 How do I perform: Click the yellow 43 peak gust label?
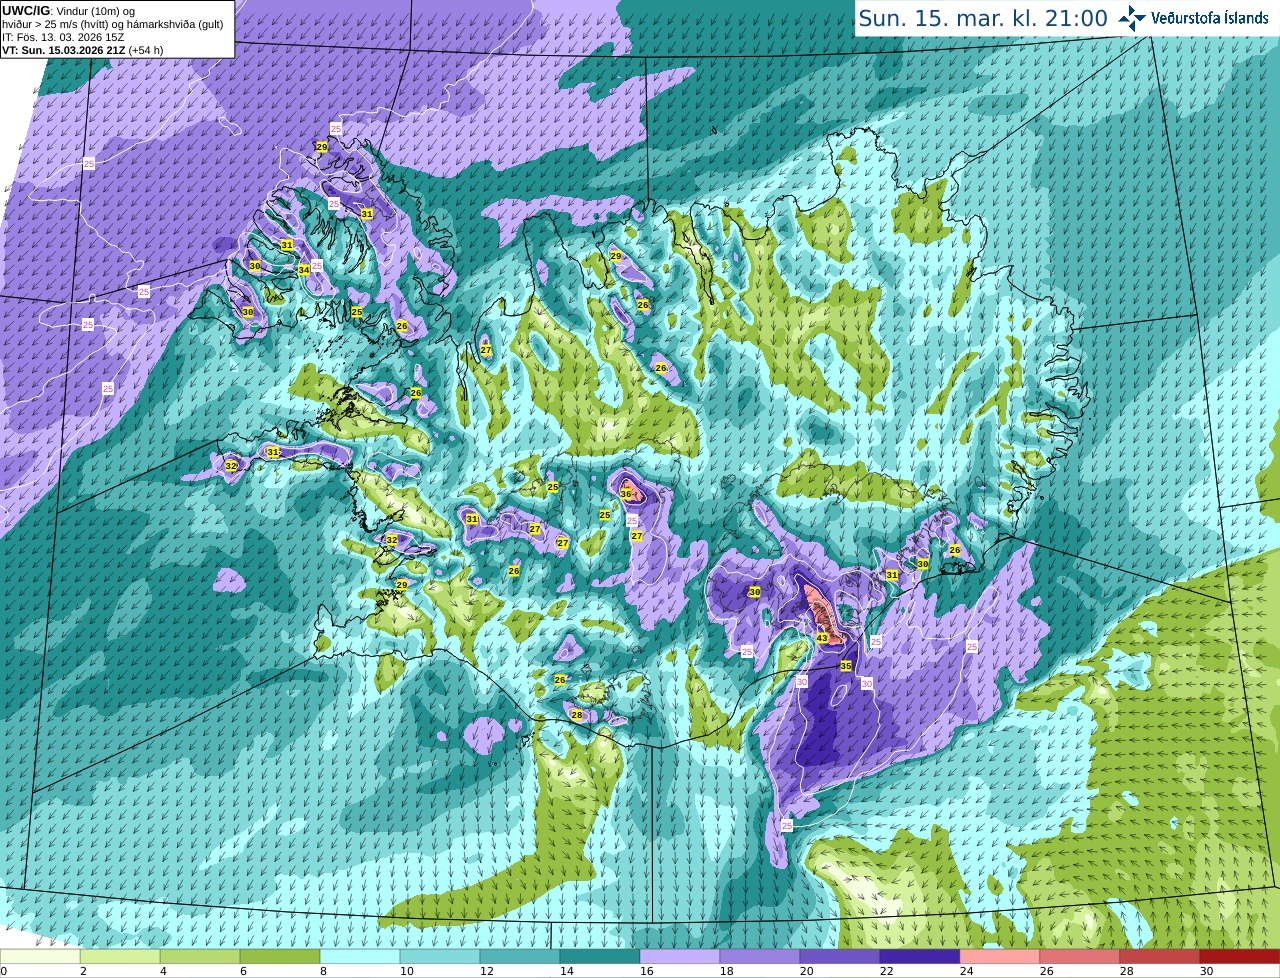click(x=822, y=638)
